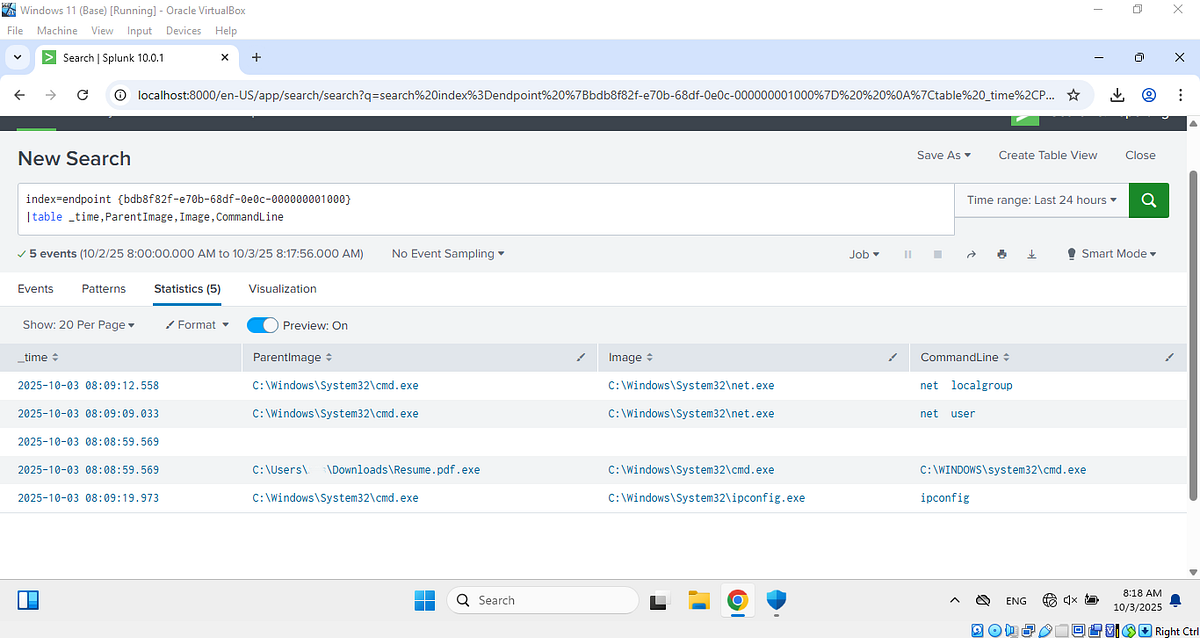View site information icon in address bar
Viewport: 1200px width, 638px height.
pyautogui.click(x=119, y=96)
